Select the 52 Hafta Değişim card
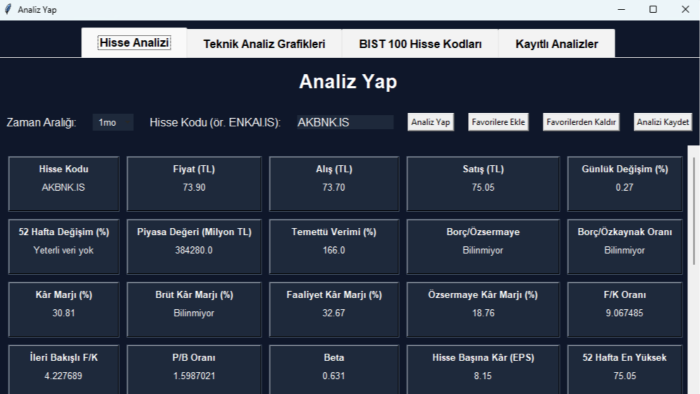Screen dimensions: 700x394 click(63, 246)
